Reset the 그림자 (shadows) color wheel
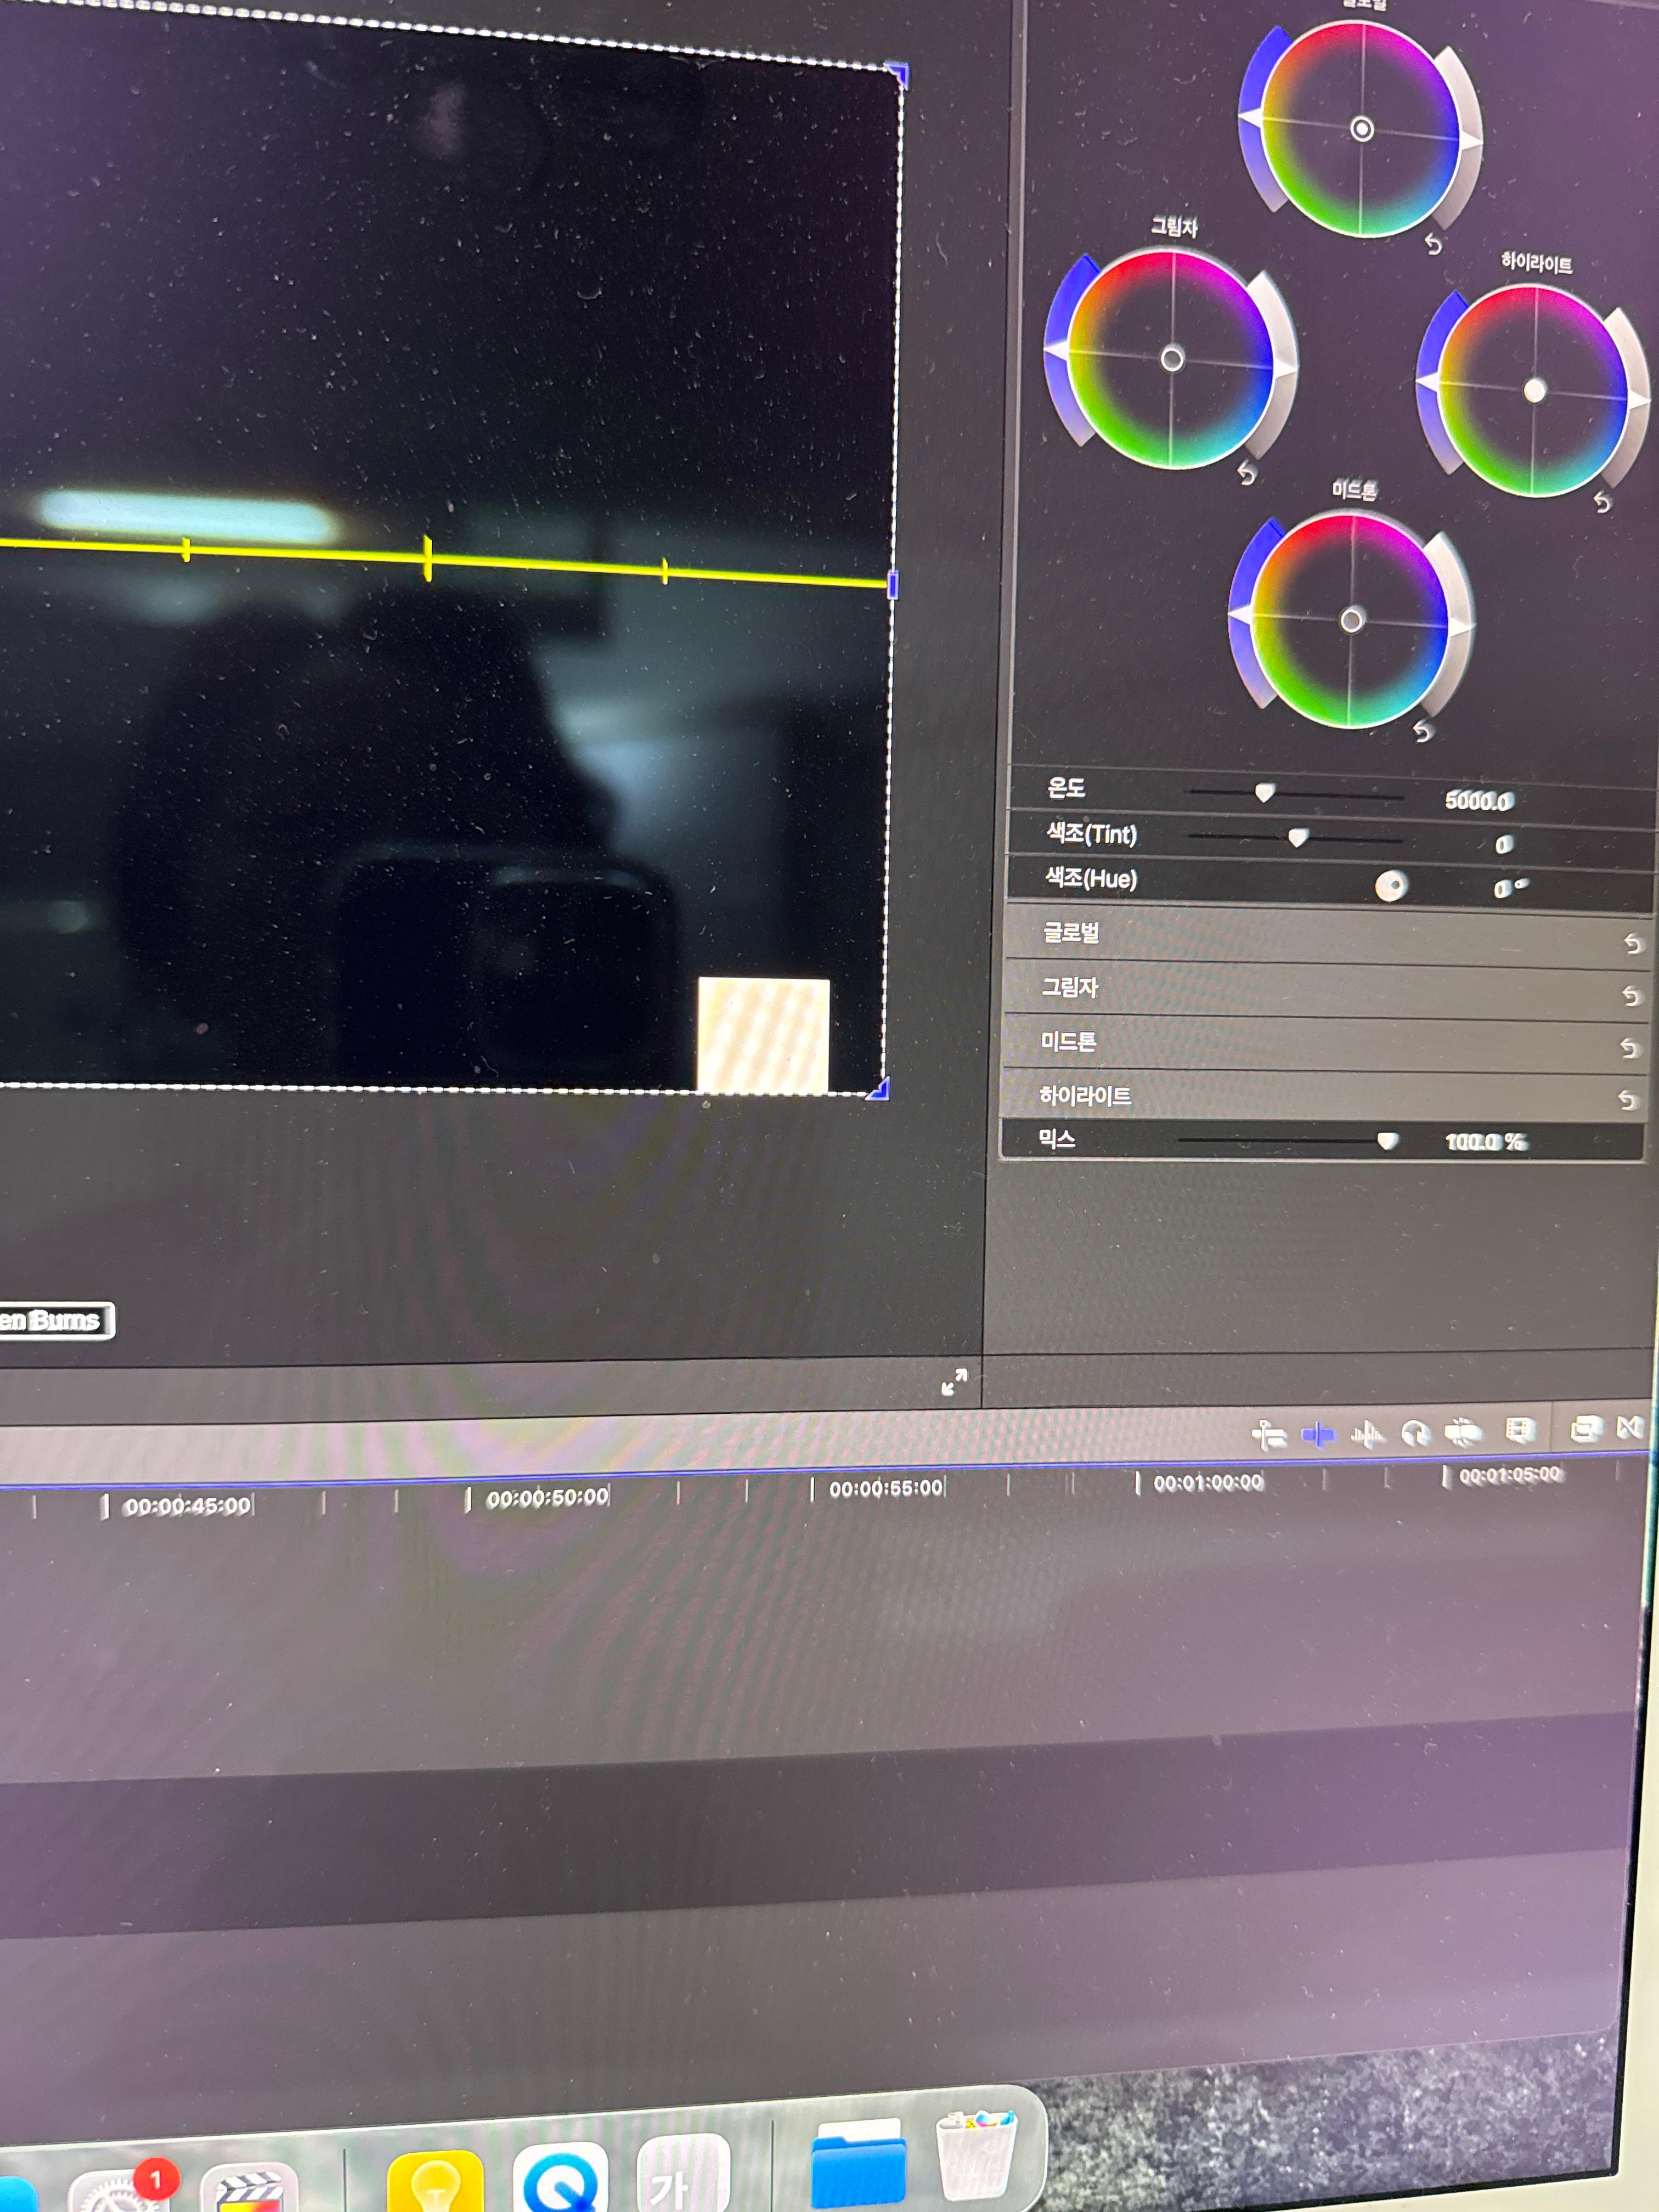 1246,473
